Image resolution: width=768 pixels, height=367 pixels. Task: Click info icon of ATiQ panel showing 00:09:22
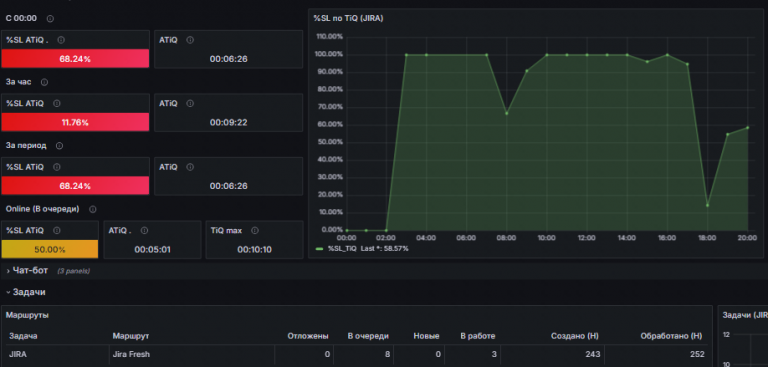tap(190, 103)
